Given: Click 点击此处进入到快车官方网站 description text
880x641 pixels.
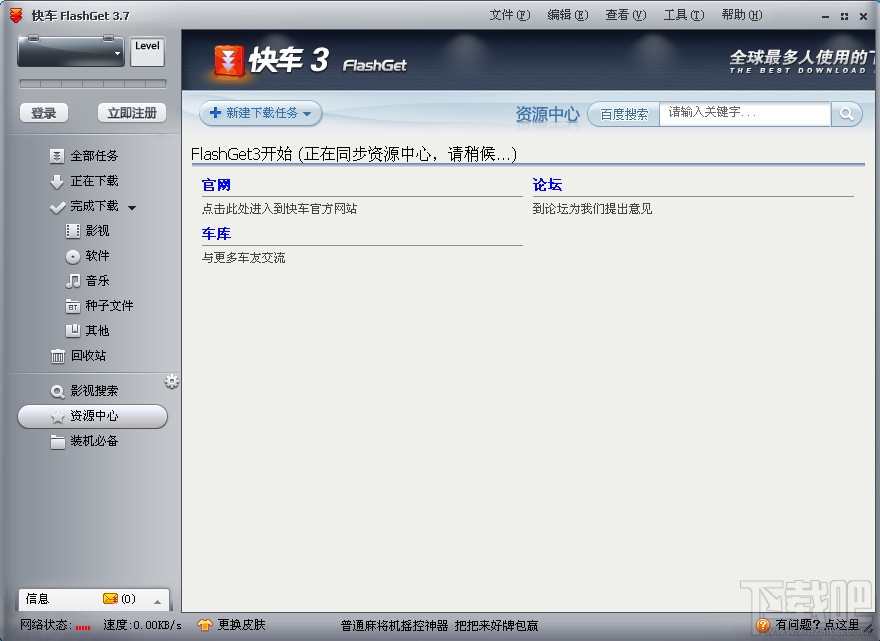Looking at the screenshot, I should tap(279, 209).
